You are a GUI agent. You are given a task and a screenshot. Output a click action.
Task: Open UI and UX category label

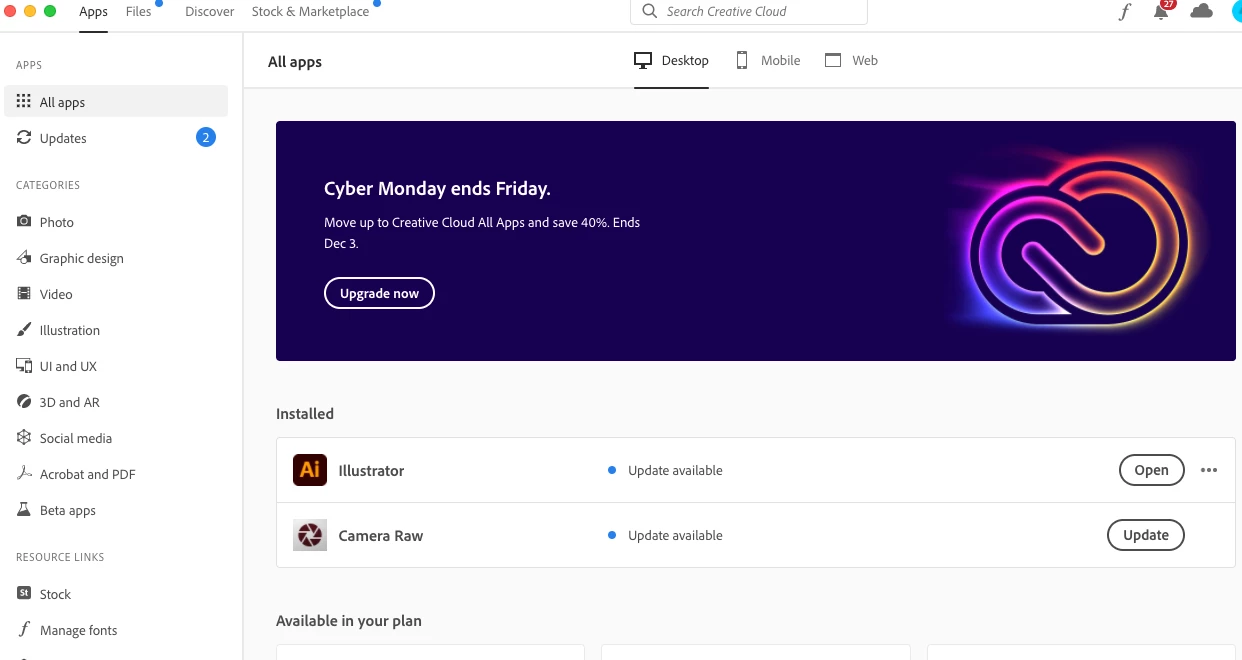coord(68,366)
